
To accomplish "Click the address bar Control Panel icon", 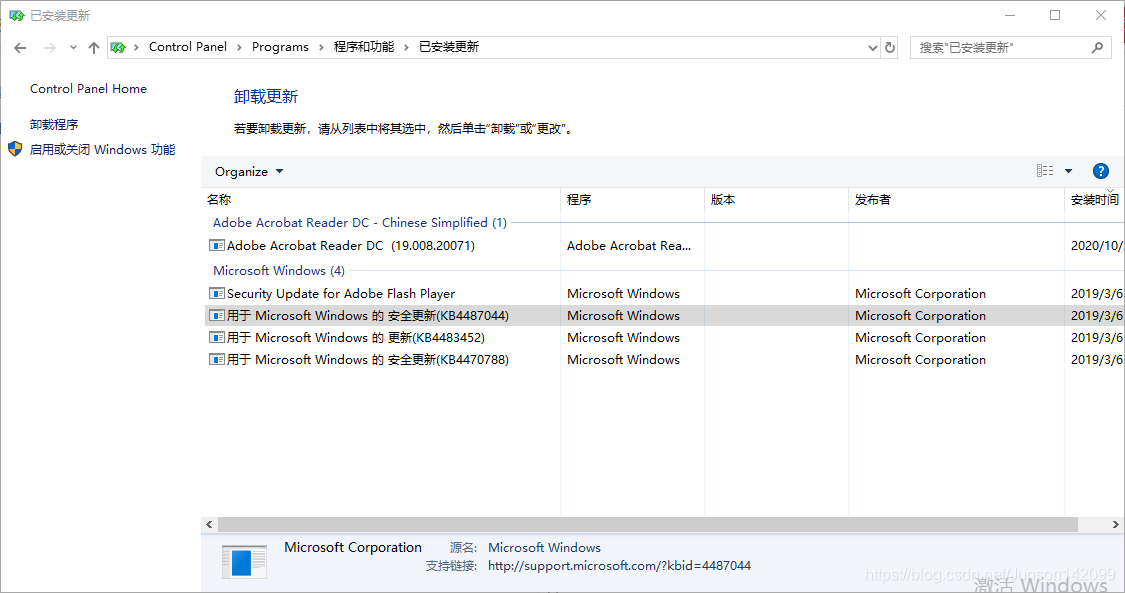I will point(118,47).
